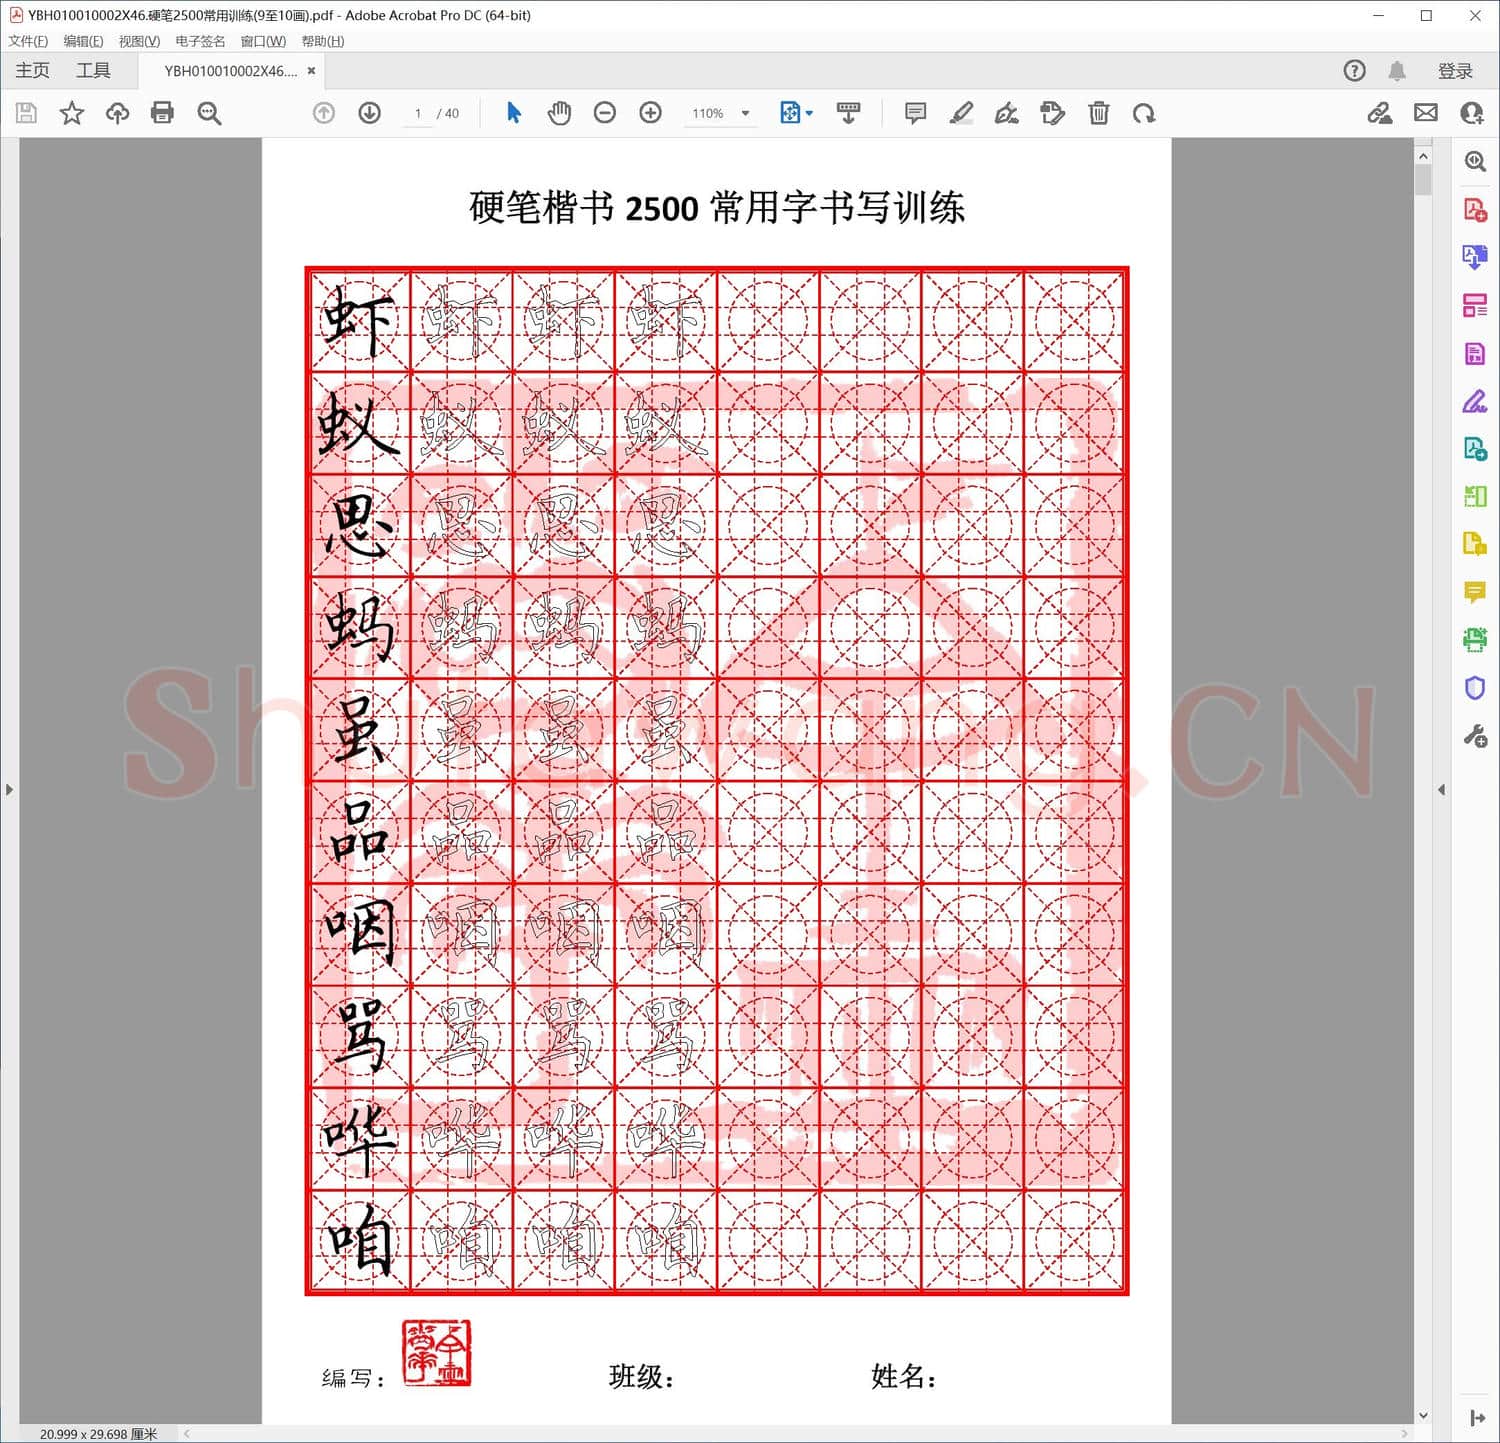The image size is (1500, 1443).
Task: Open the 文件(F) menu
Action: [28, 41]
